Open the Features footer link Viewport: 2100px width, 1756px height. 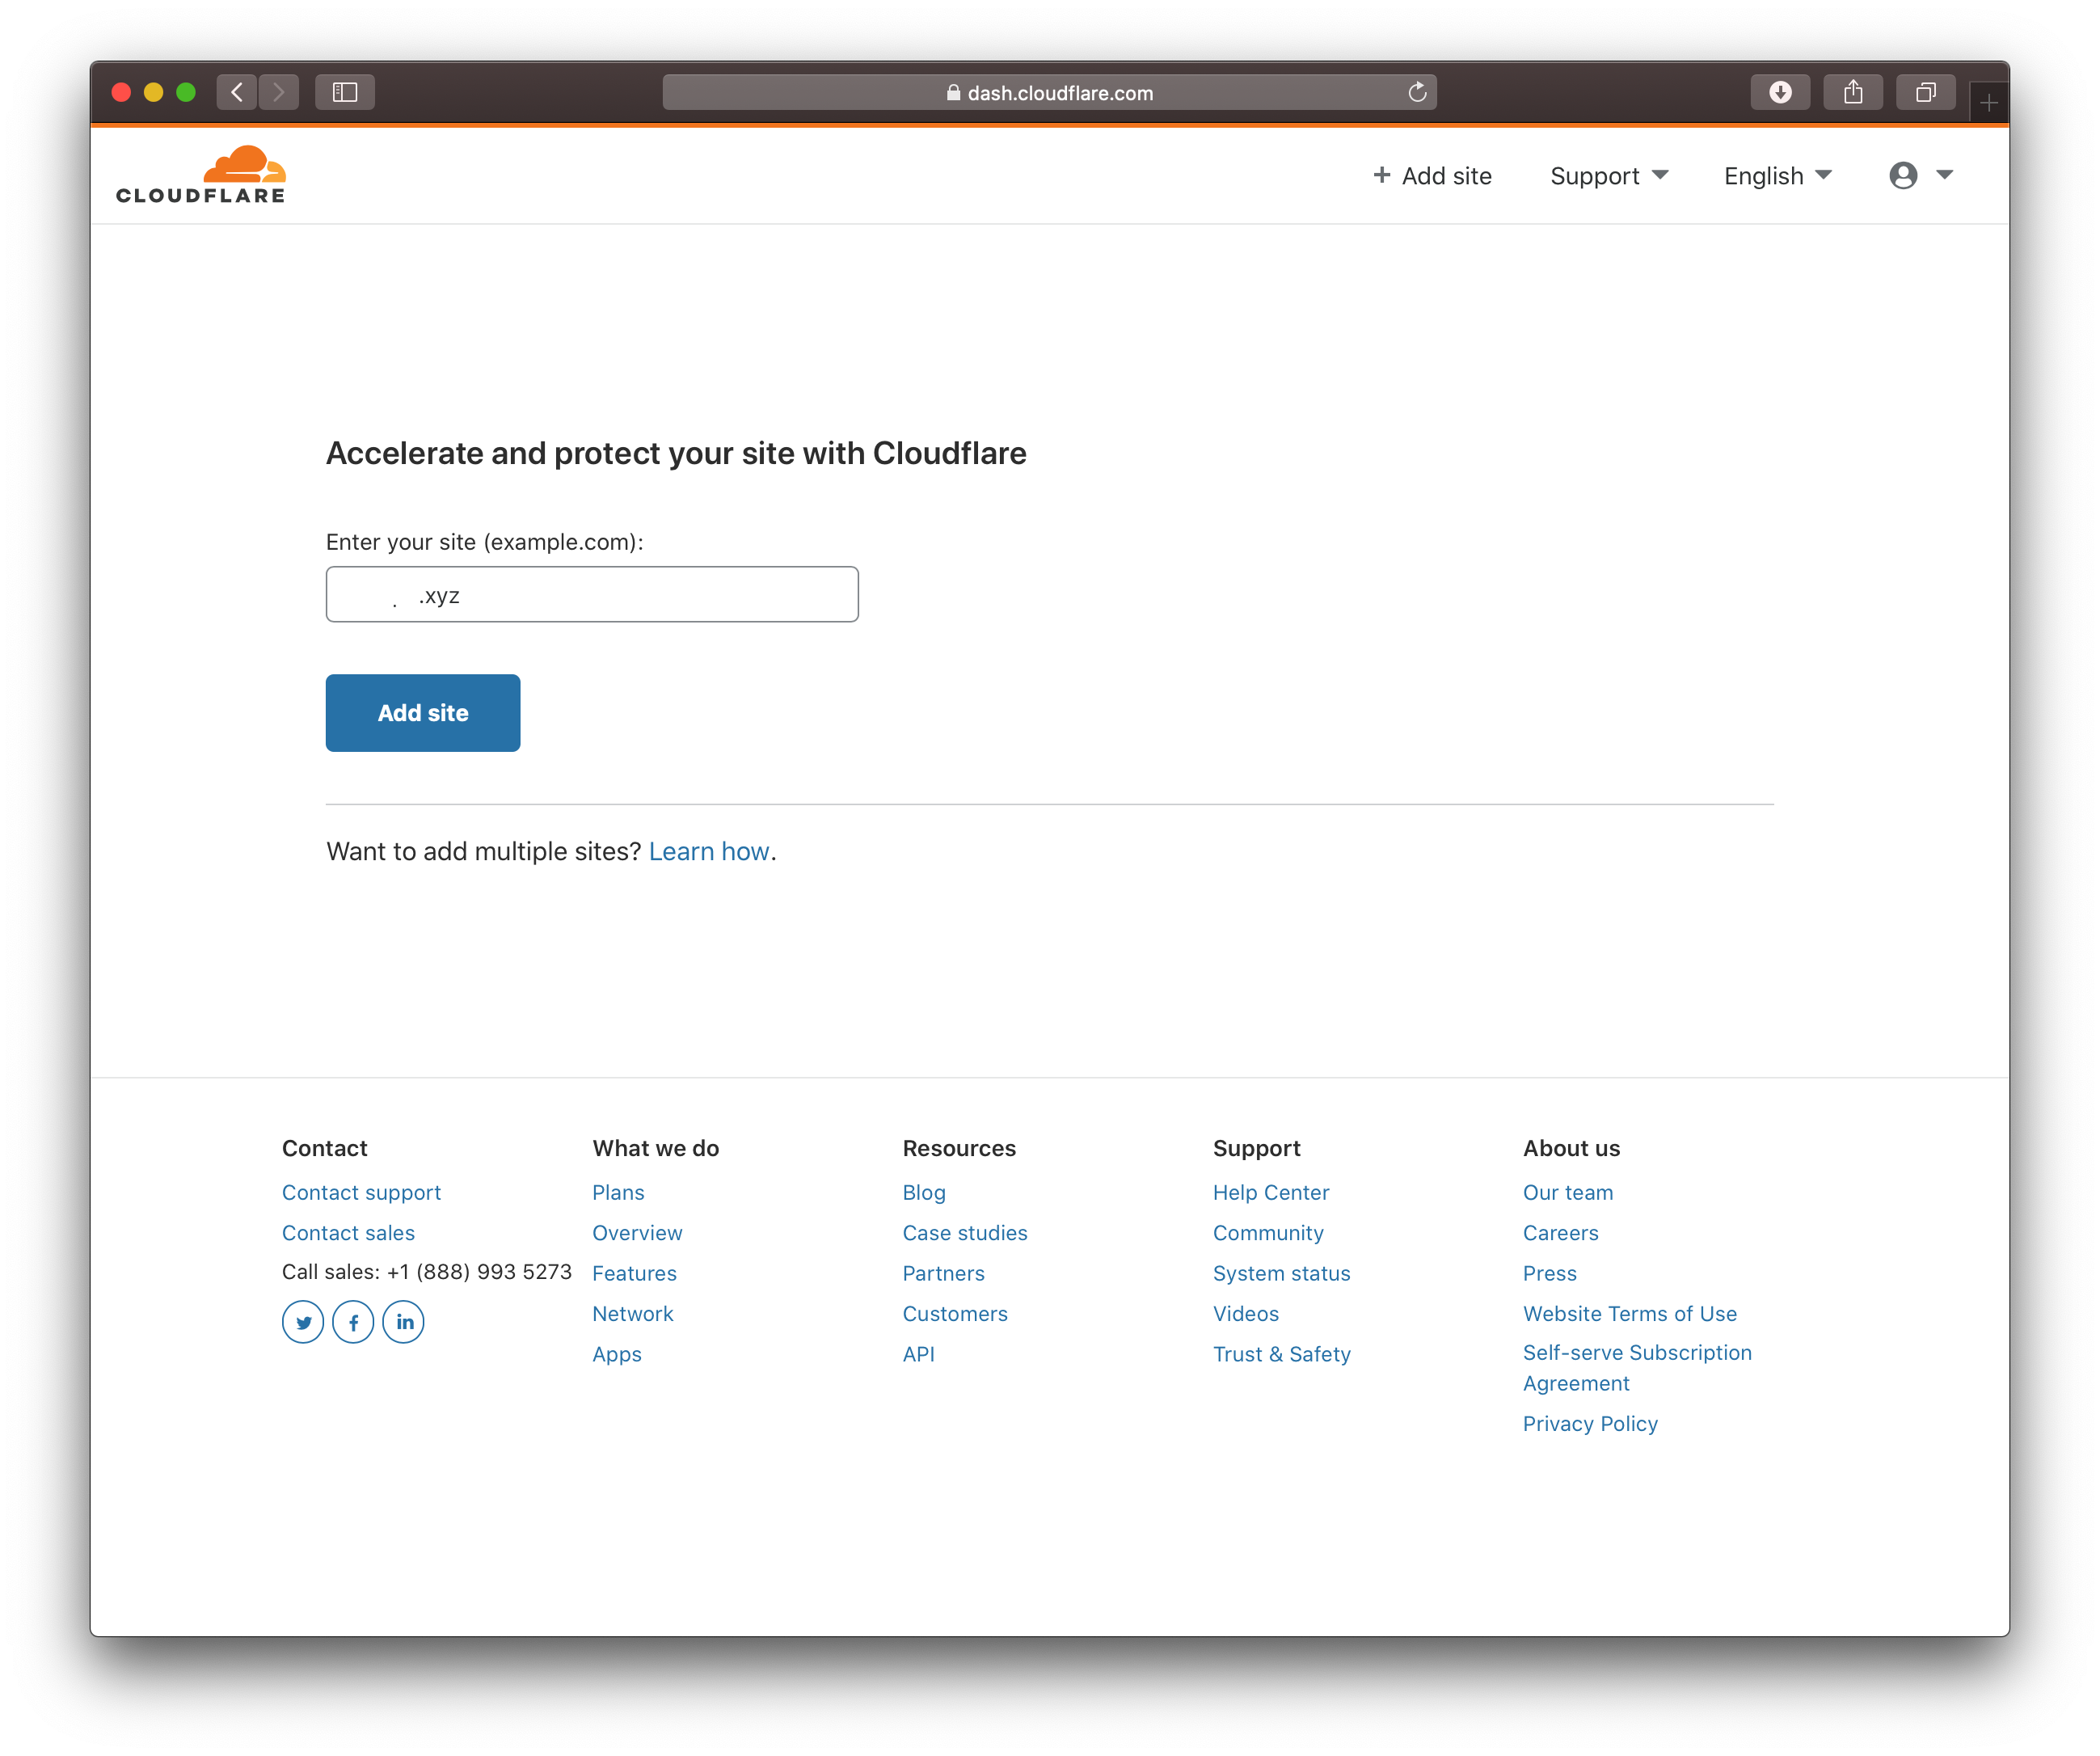[x=634, y=1273]
